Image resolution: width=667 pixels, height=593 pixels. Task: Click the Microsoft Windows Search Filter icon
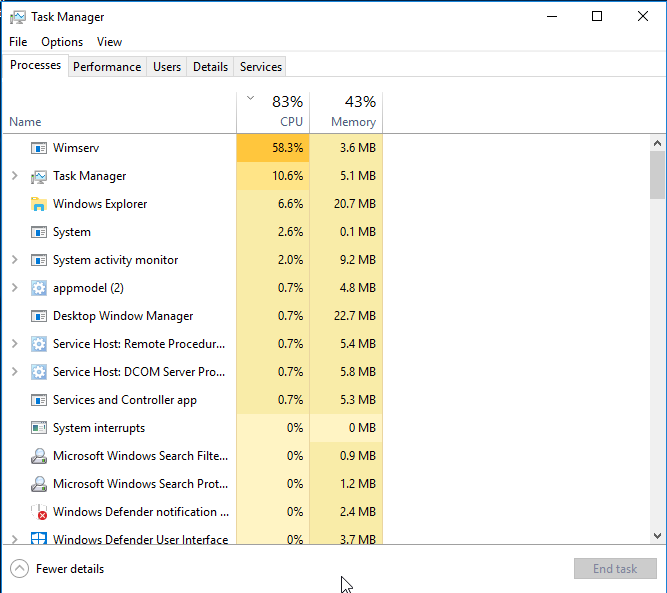click(x=39, y=456)
